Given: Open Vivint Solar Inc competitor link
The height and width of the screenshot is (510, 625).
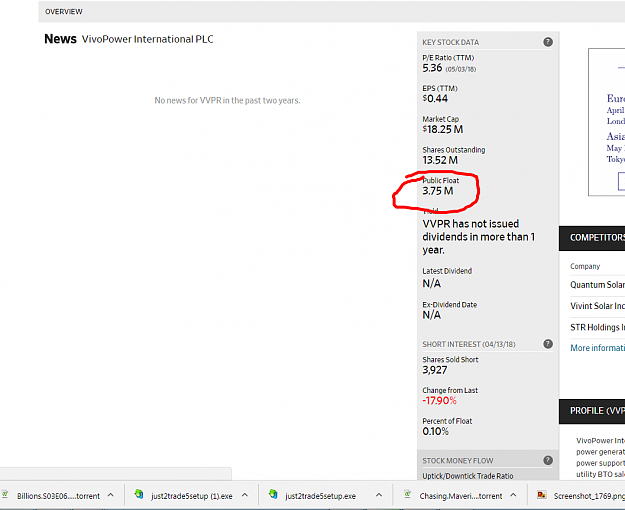Looking at the screenshot, I should click(597, 306).
